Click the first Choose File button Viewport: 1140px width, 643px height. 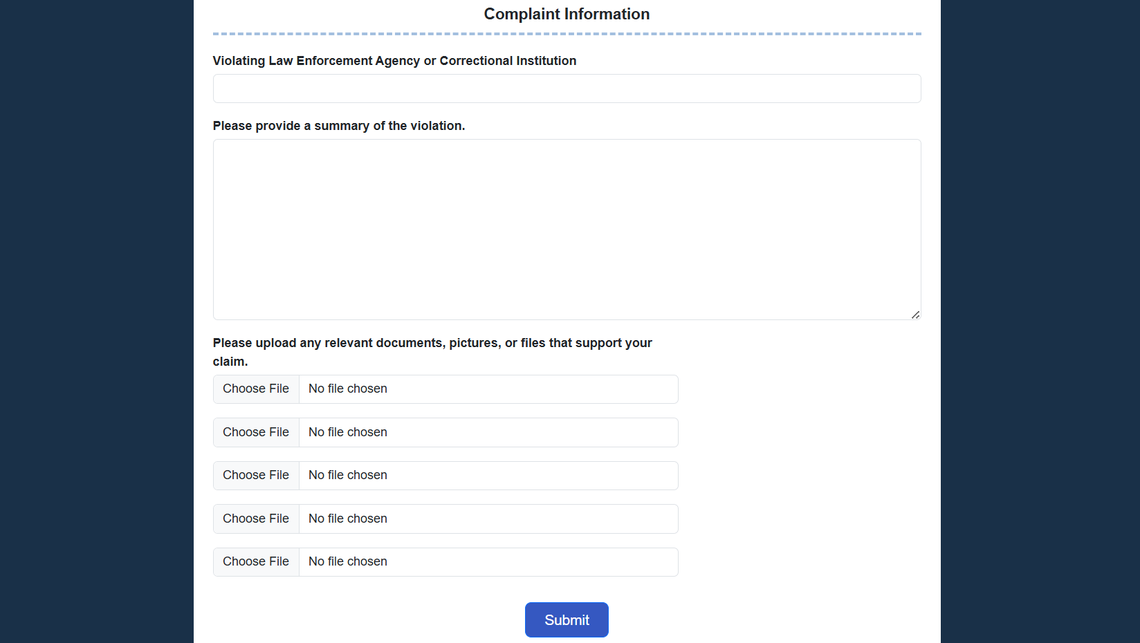pos(255,388)
